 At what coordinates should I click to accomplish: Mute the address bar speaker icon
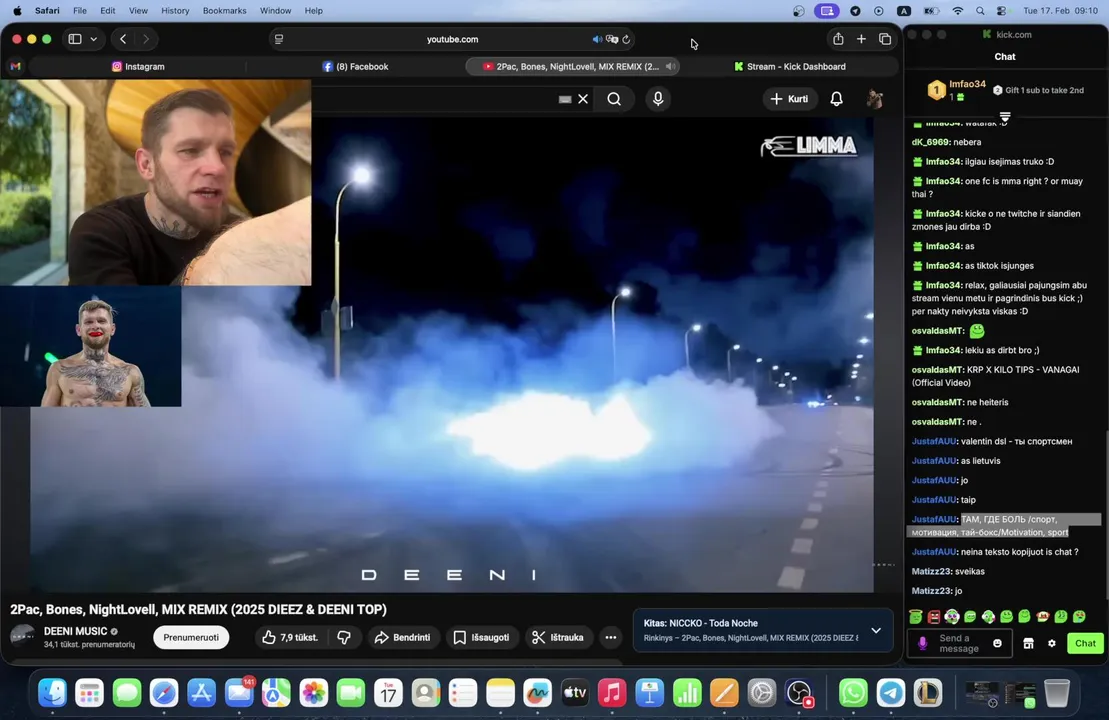(x=598, y=40)
